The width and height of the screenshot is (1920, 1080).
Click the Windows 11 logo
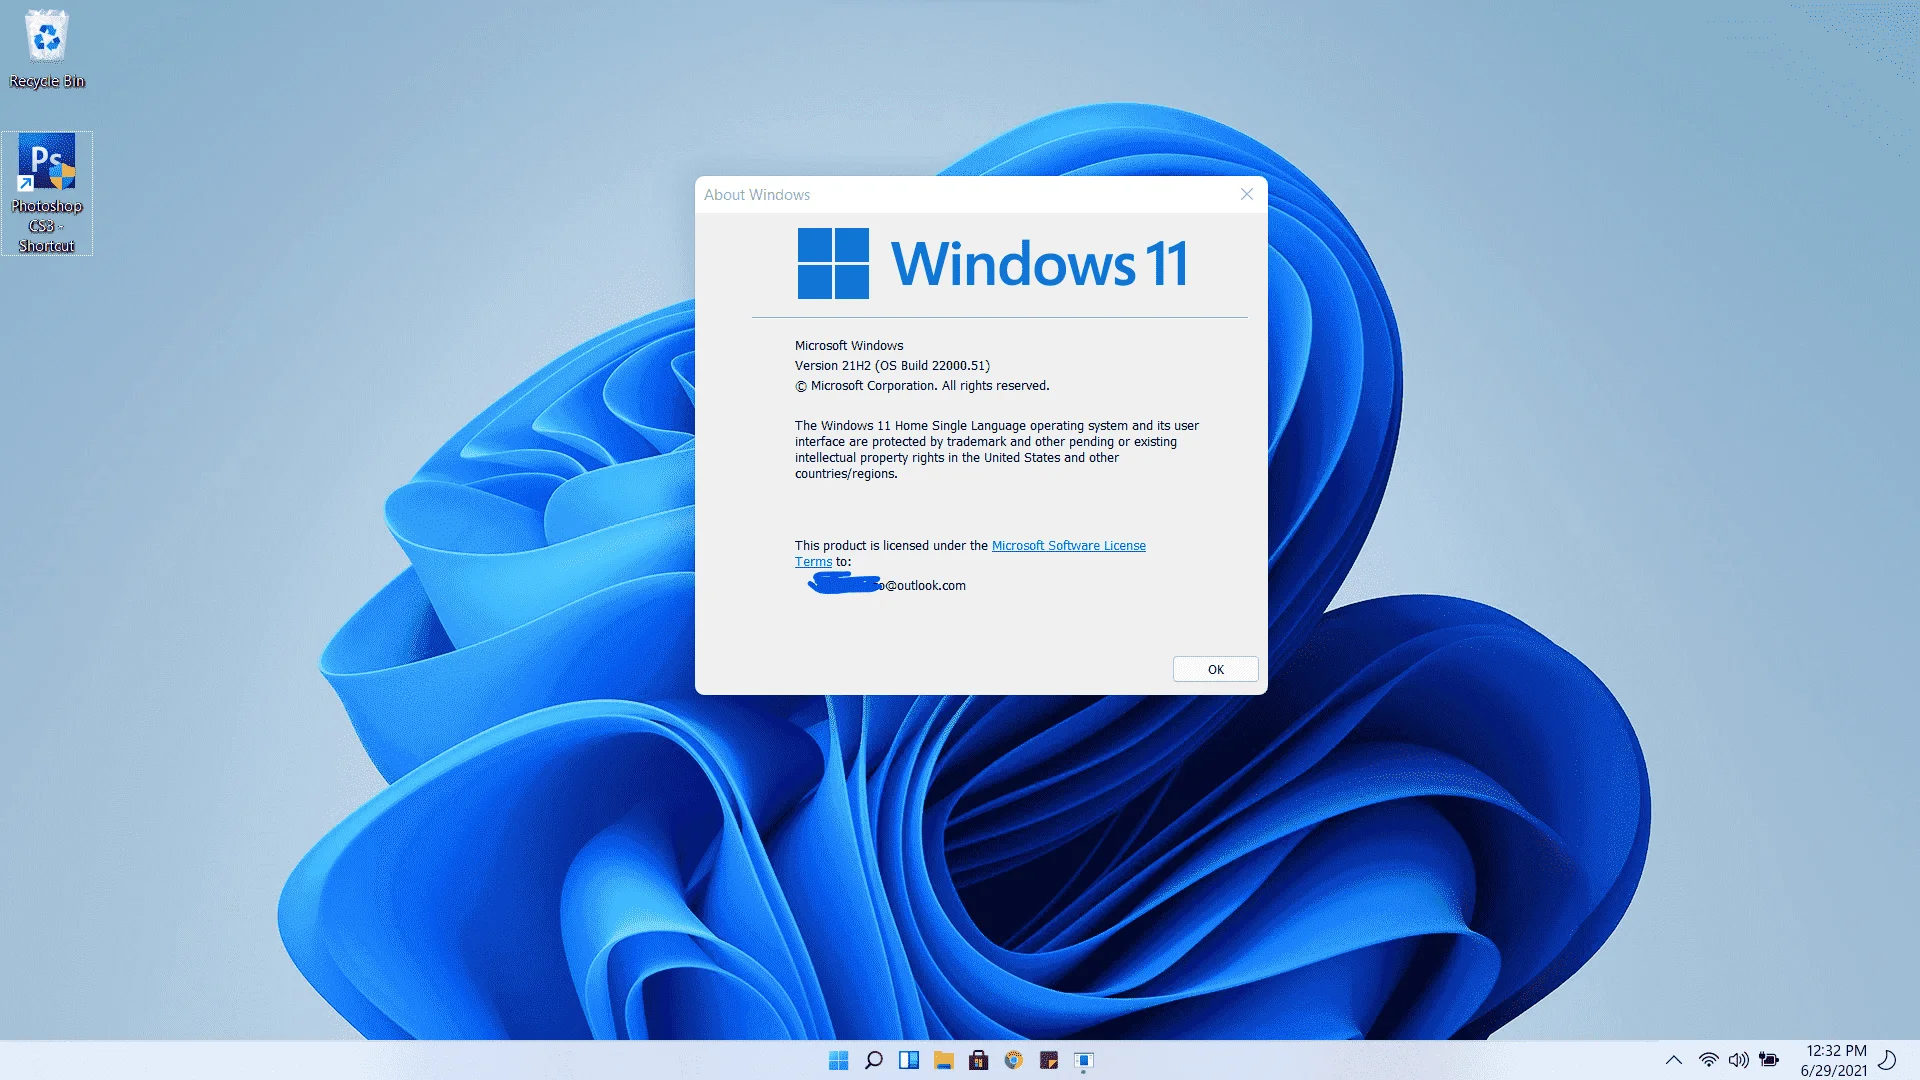pos(992,263)
